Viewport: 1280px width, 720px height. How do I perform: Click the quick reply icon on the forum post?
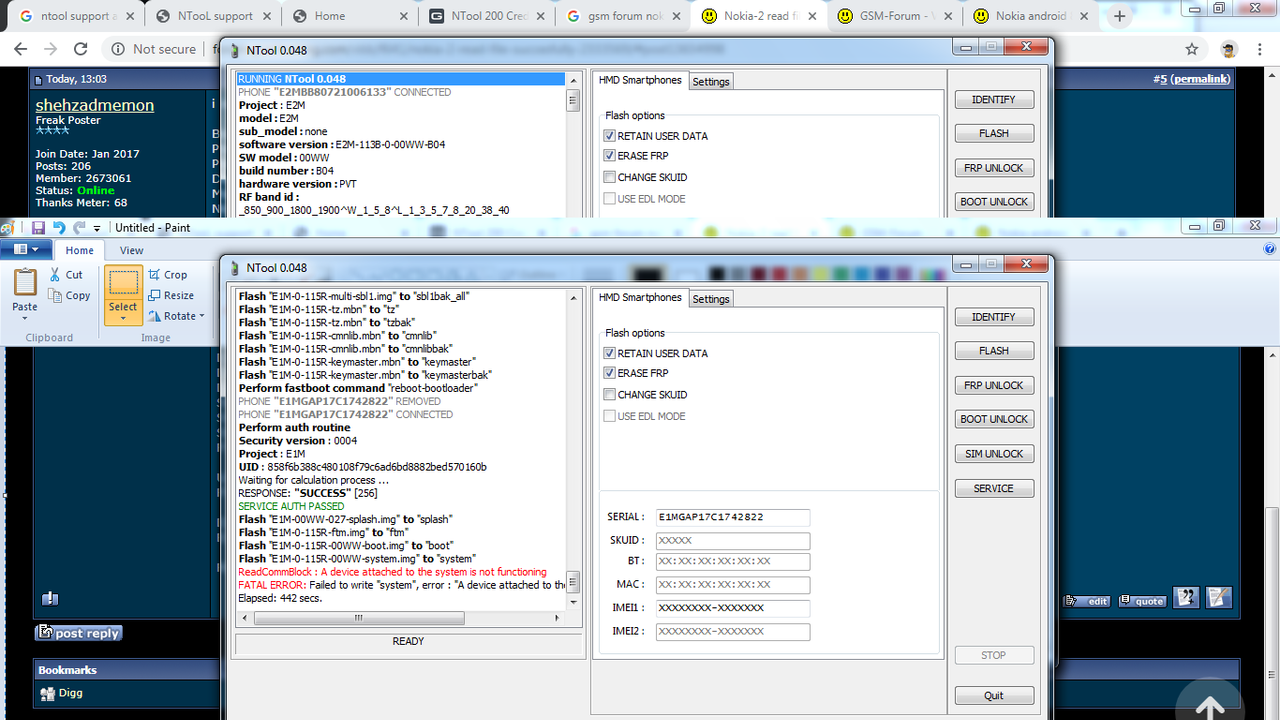coord(1218,597)
